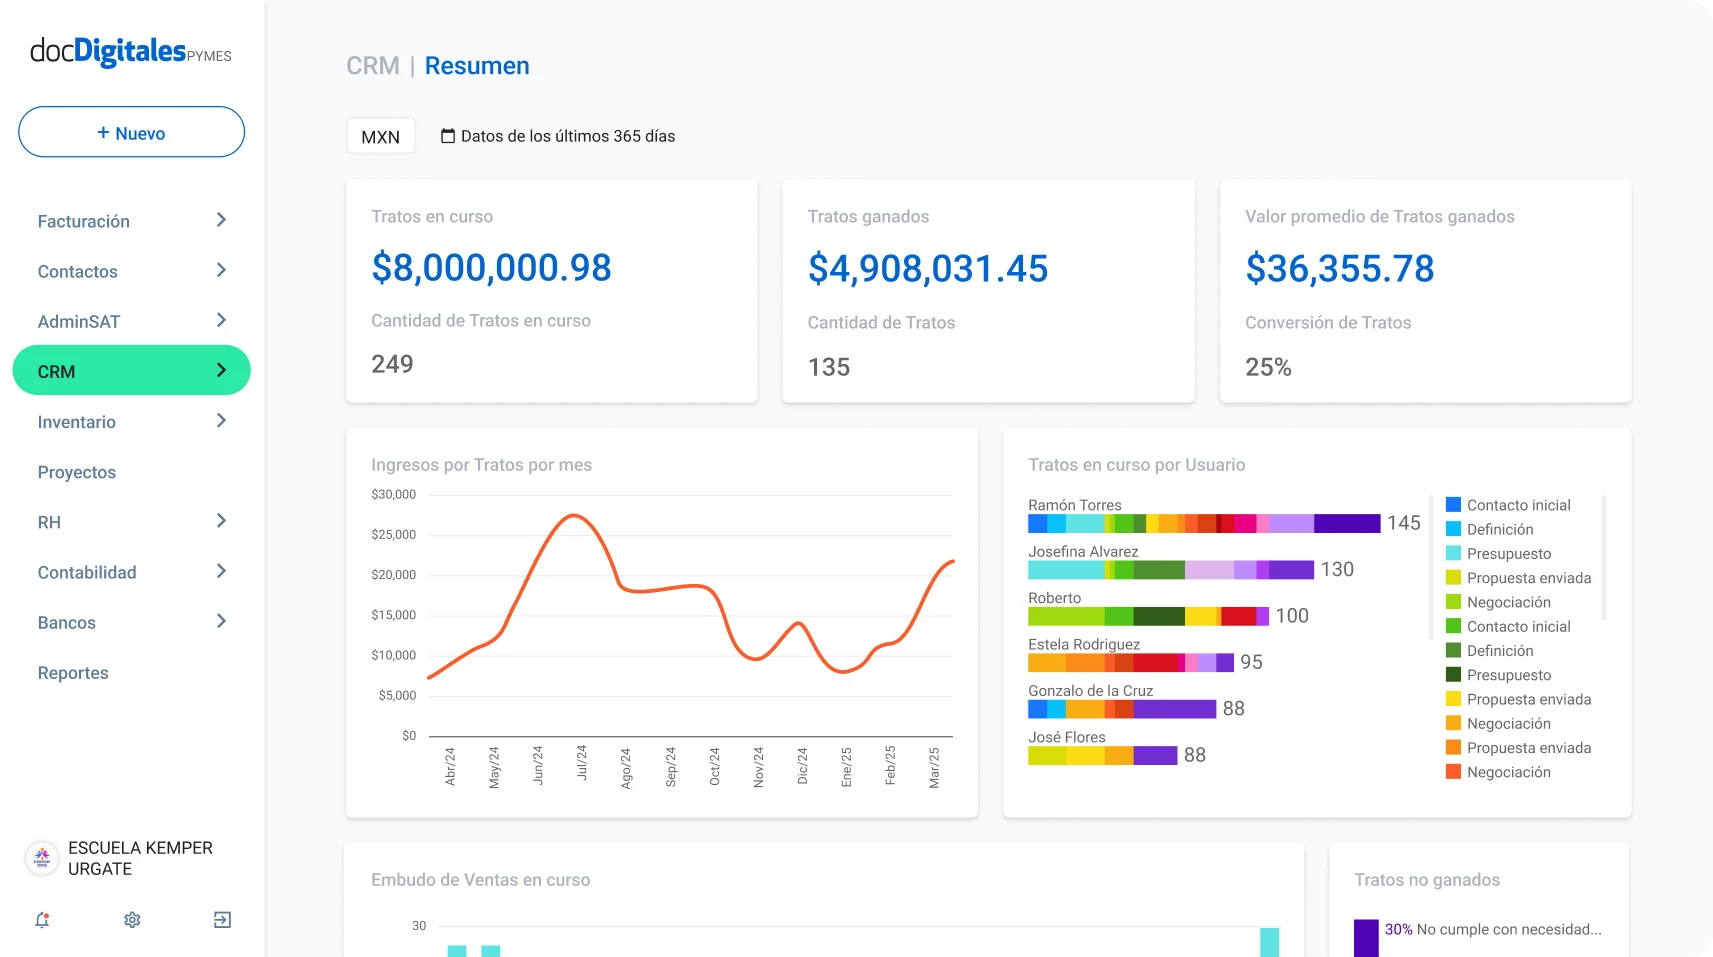
Task: Click the 25% conversion value
Action: [x=1268, y=367]
